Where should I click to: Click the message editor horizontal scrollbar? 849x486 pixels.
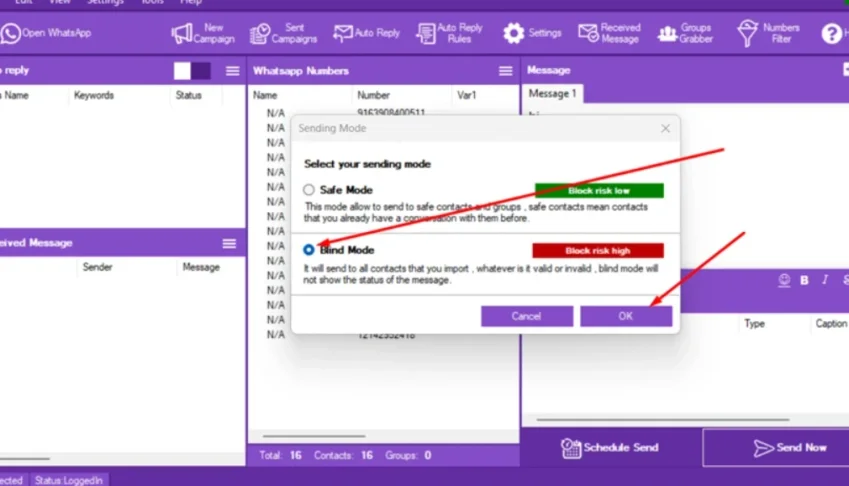click(663, 419)
